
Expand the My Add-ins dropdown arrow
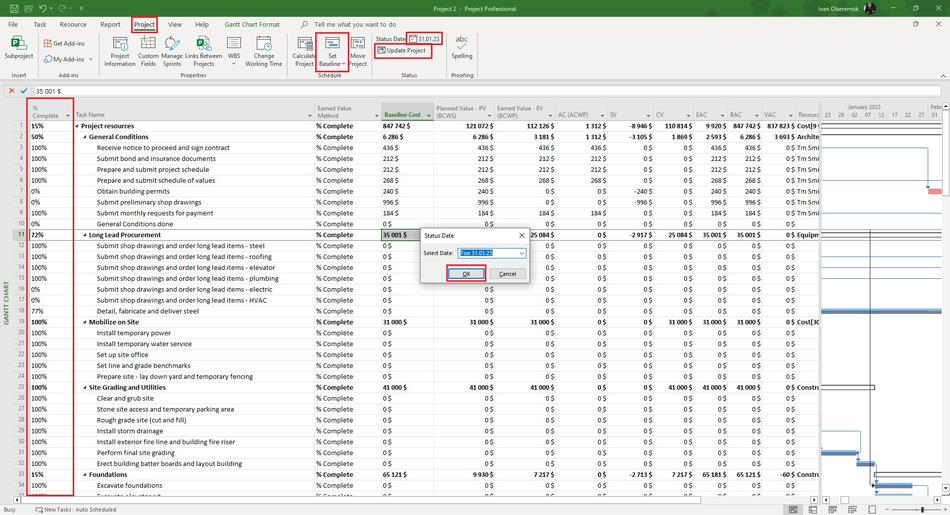(x=91, y=59)
